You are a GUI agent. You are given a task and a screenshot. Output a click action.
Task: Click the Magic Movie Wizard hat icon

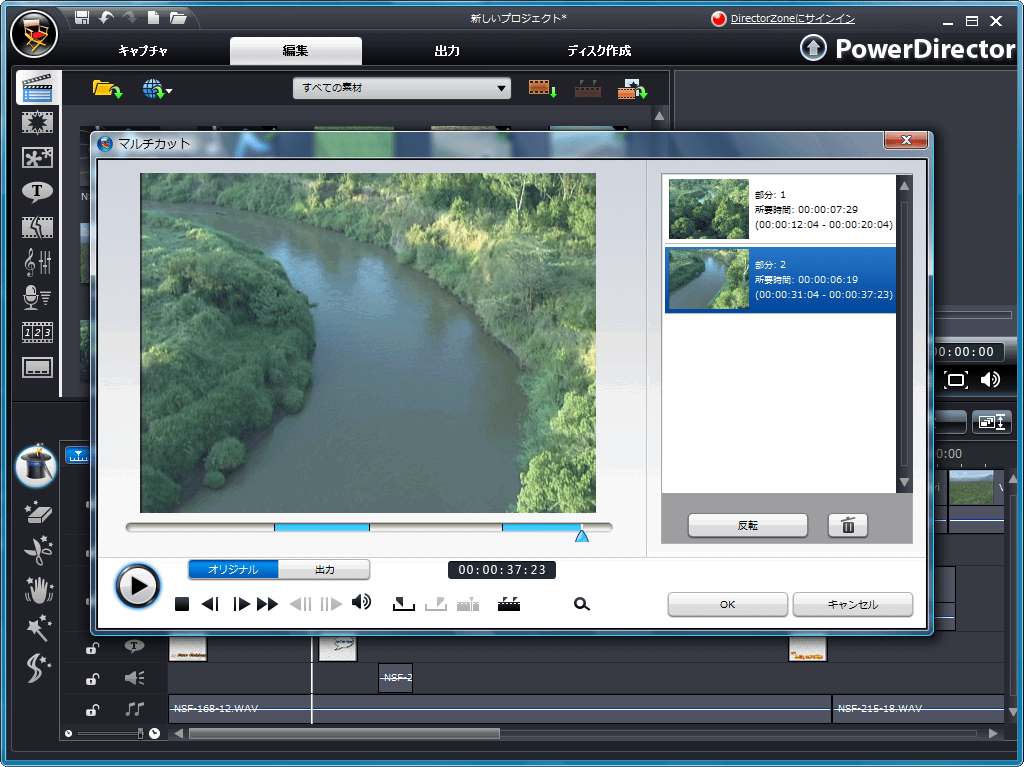click(37, 468)
